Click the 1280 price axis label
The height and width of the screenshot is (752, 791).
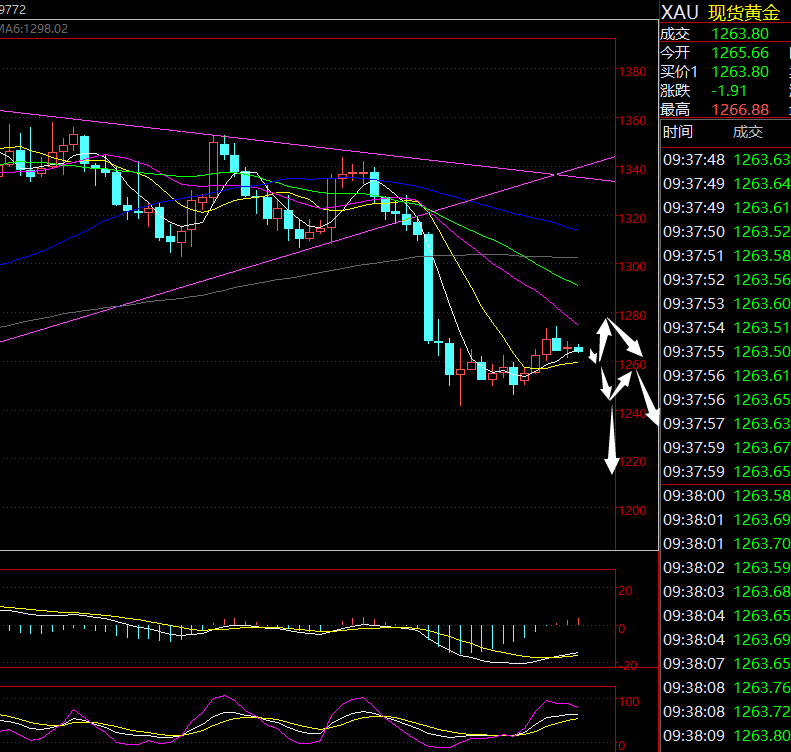633,315
